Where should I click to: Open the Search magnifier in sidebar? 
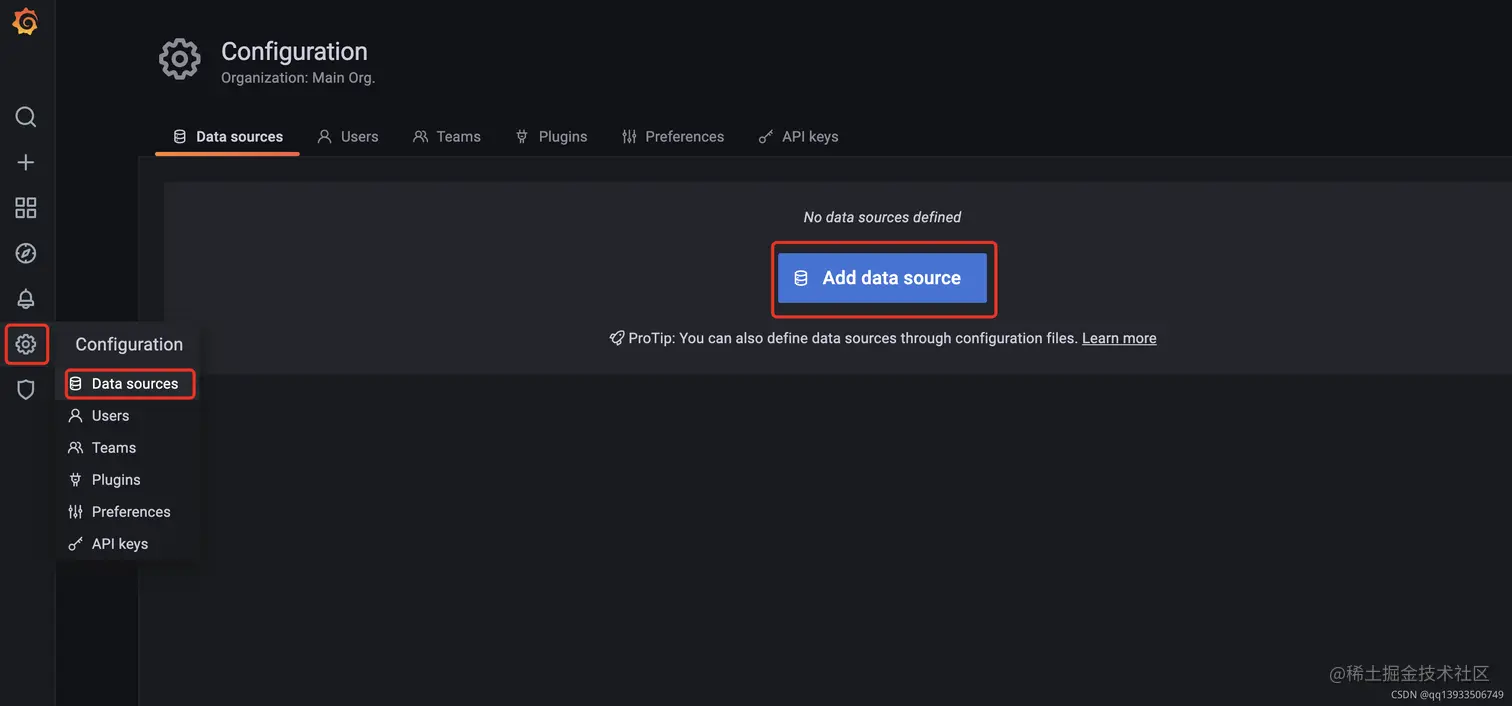click(26, 117)
